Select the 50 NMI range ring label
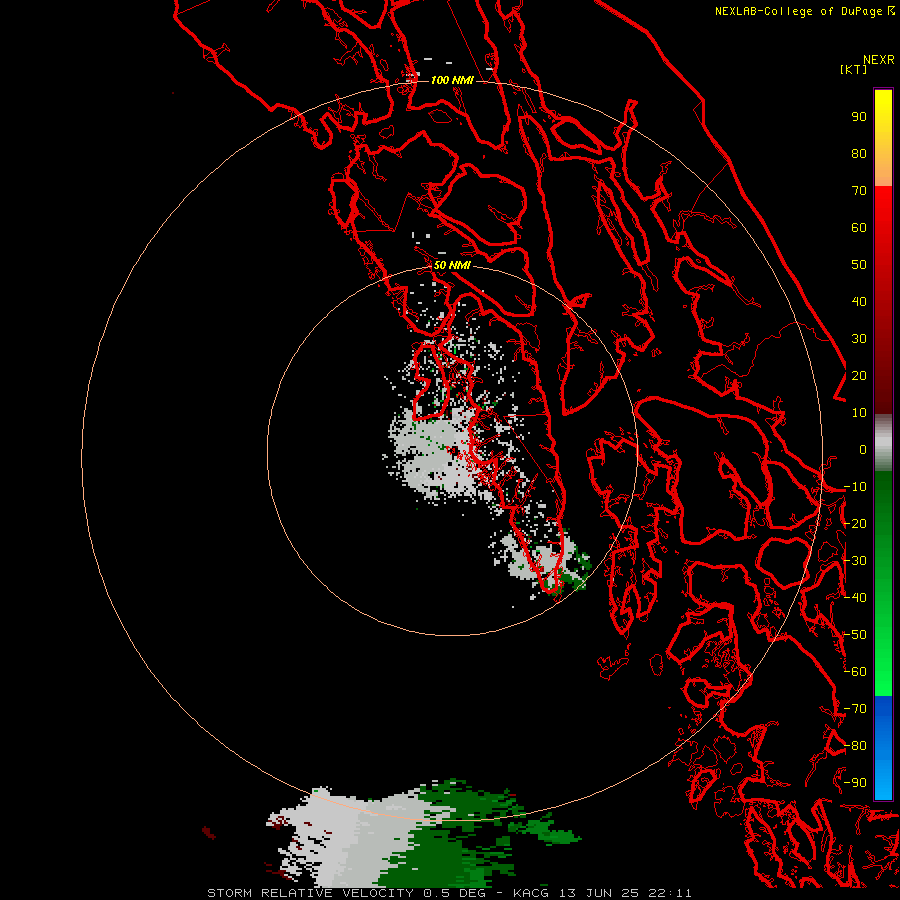The image size is (900, 900). point(452,265)
